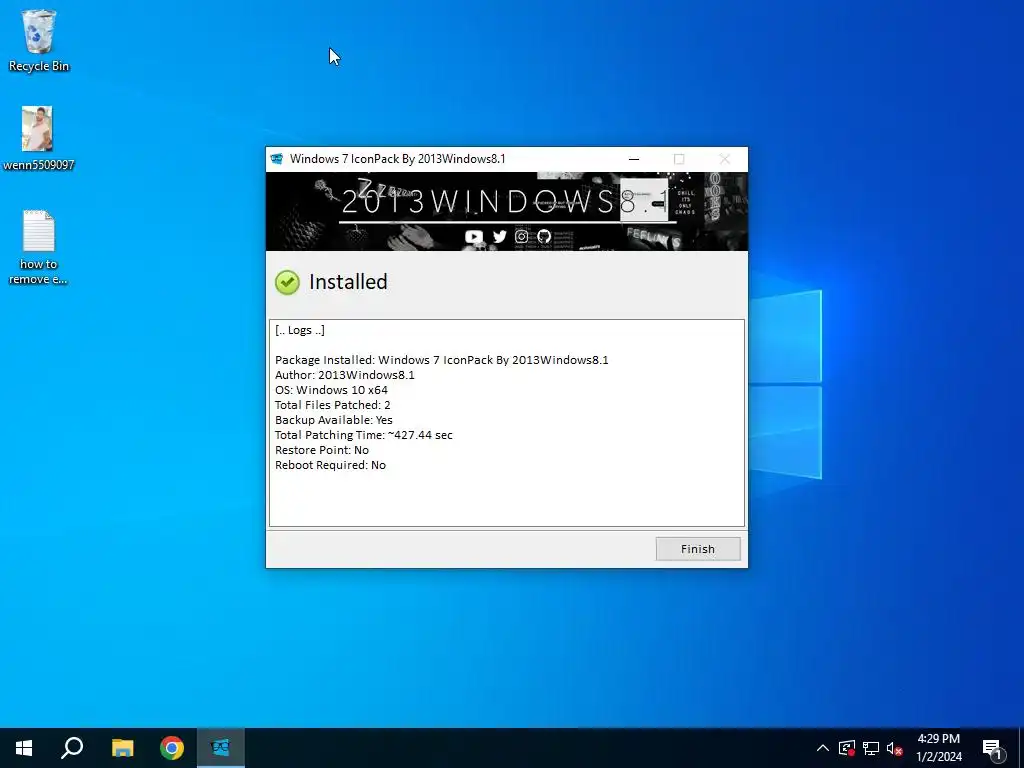The height and width of the screenshot is (768, 1024).
Task: Open the YouTube icon in the banner
Action: pos(473,236)
